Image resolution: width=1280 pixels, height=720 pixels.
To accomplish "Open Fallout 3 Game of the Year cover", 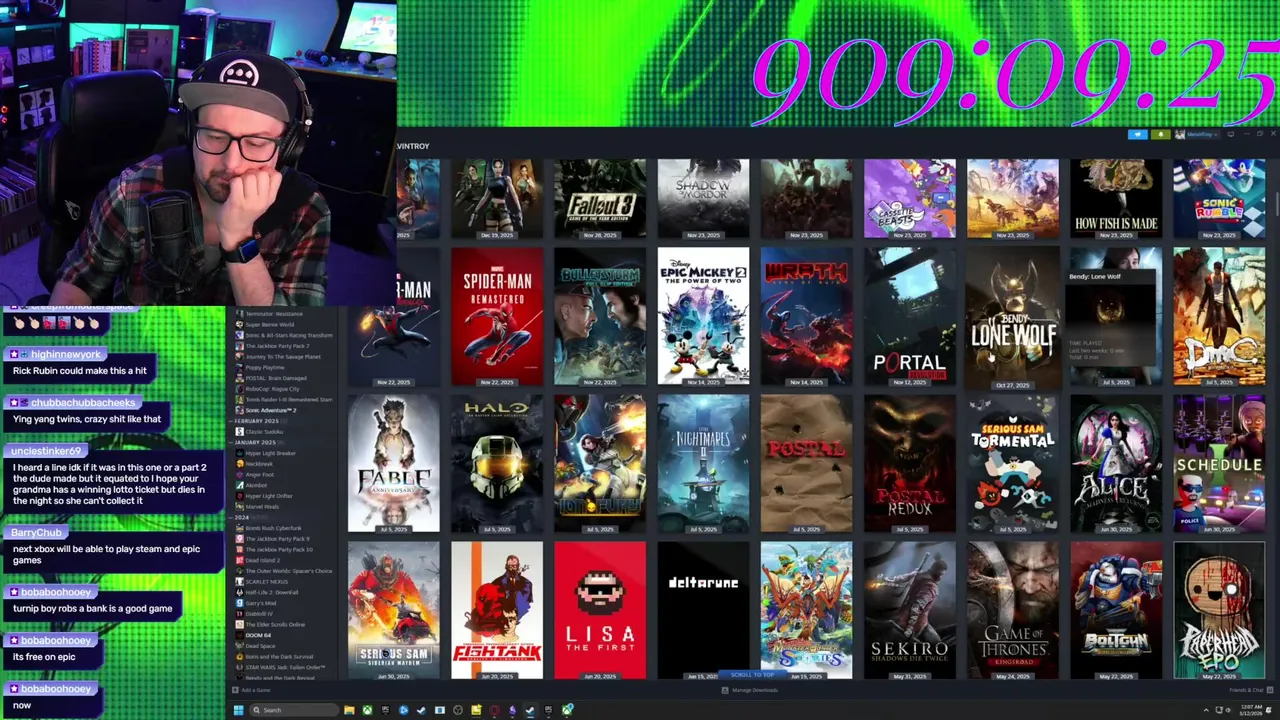I will pos(600,198).
